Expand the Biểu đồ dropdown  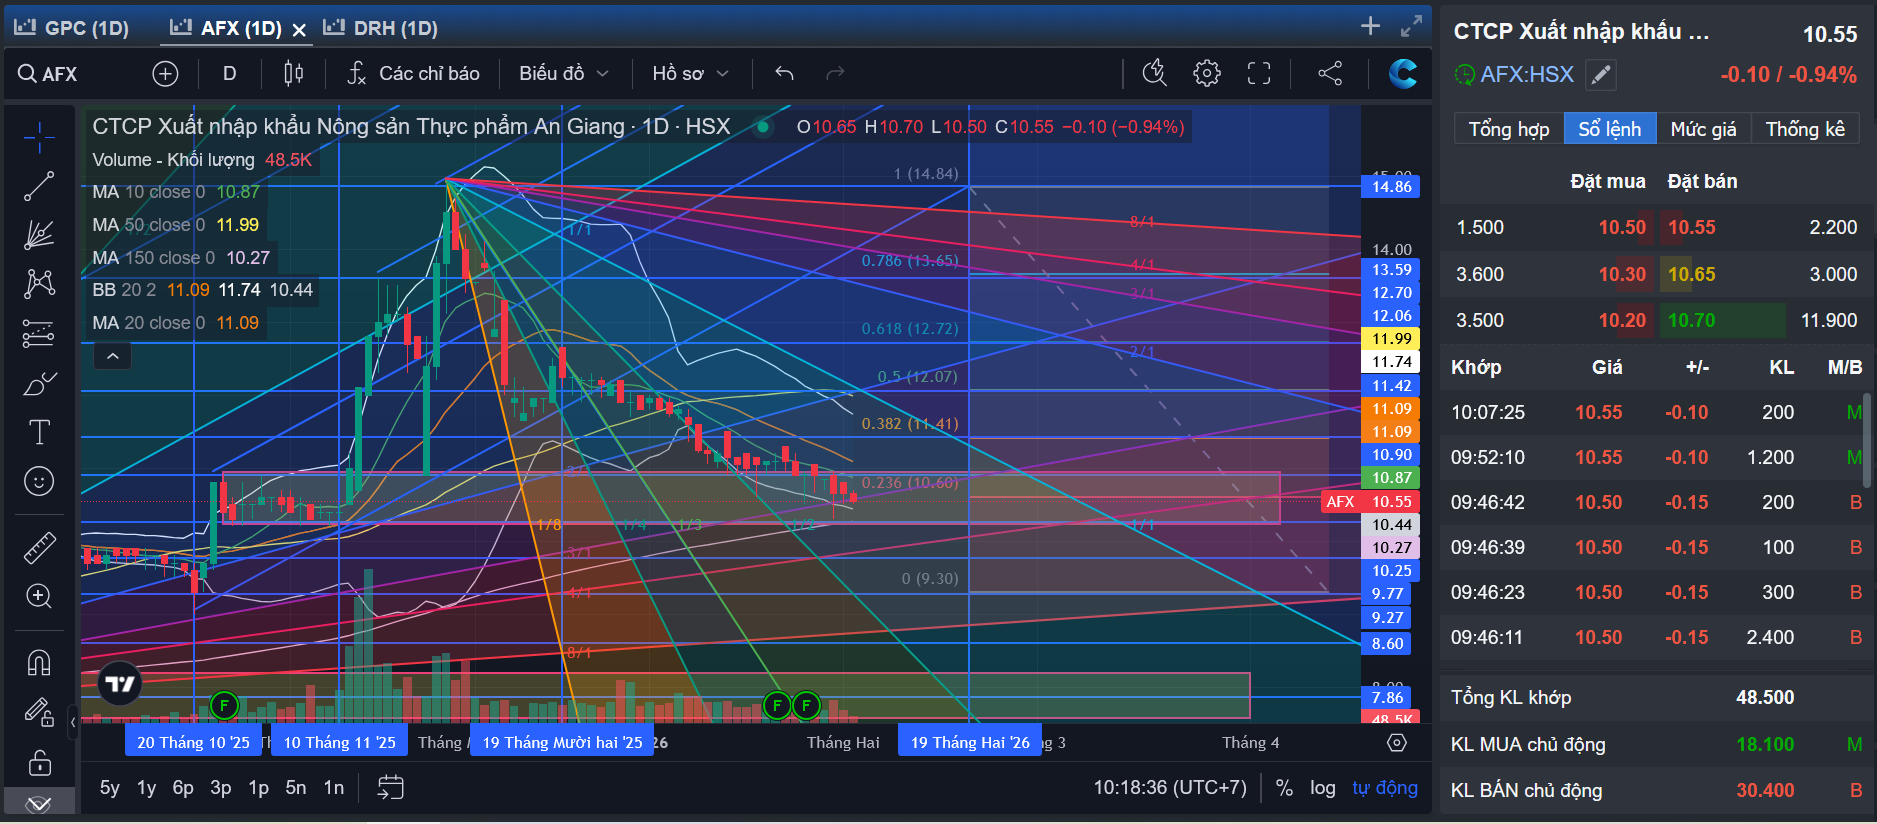click(563, 74)
